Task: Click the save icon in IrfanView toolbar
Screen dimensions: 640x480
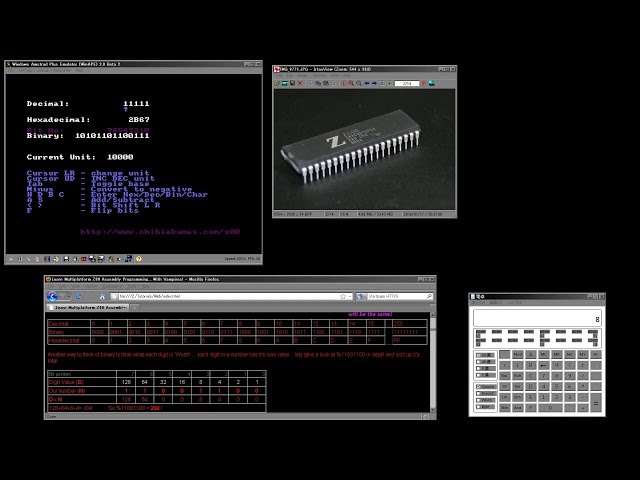Action: coord(292,83)
